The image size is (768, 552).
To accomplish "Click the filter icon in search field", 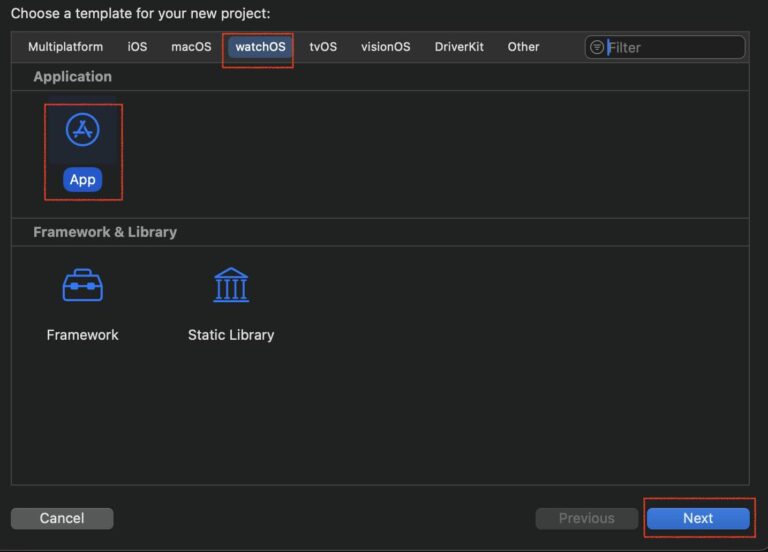I will (x=597, y=47).
